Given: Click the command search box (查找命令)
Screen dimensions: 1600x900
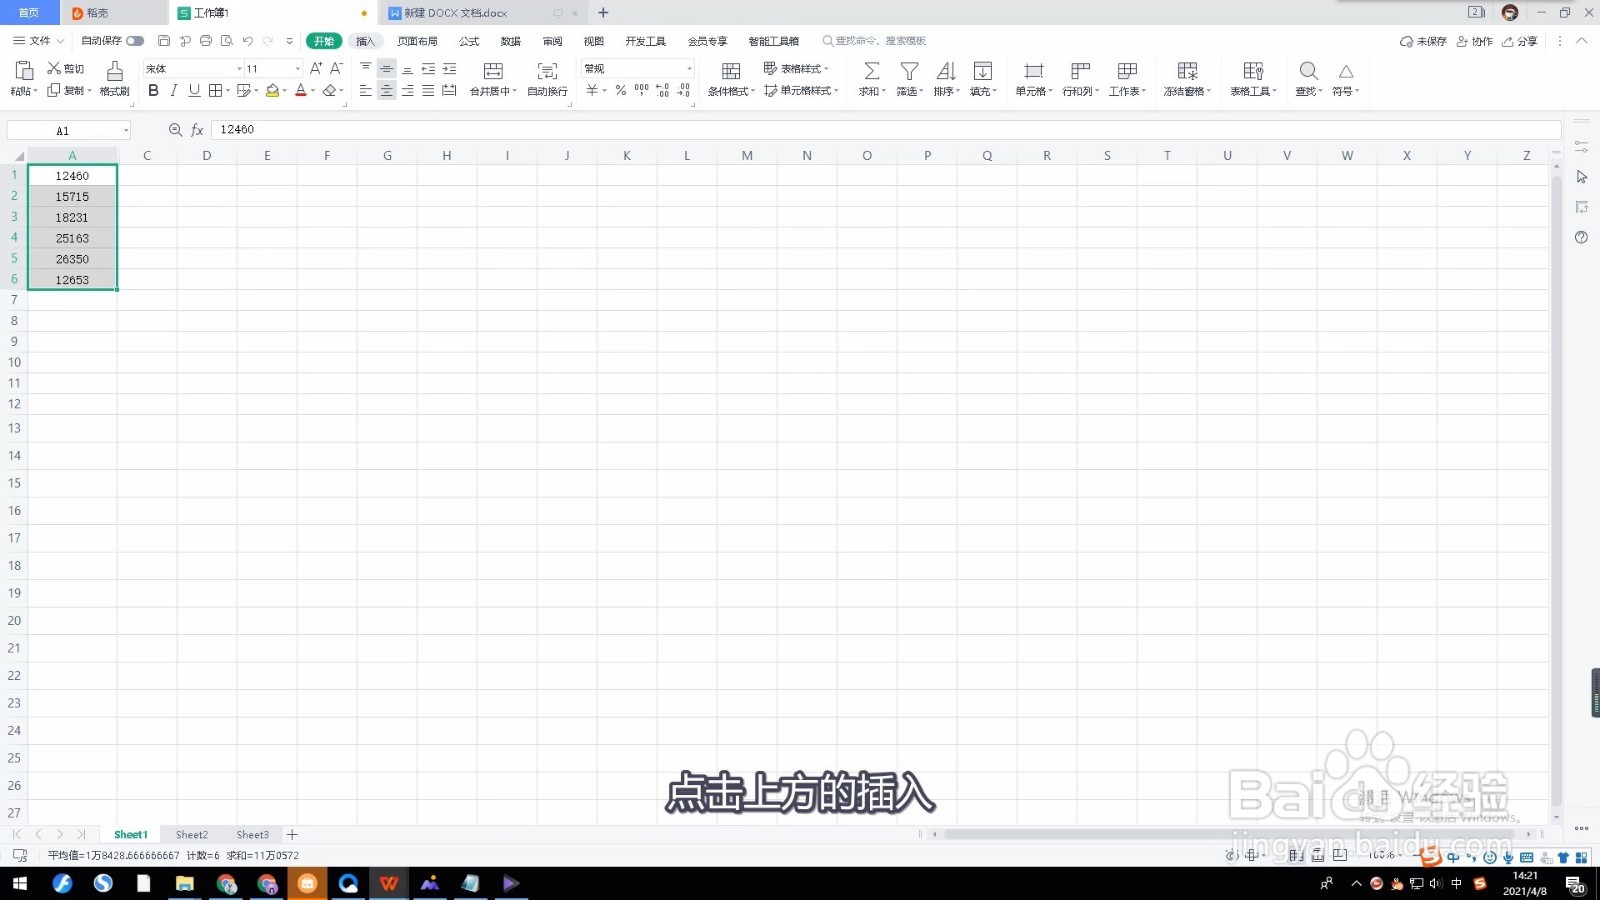Looking at the screenshot, I should (x=875, y=41).
